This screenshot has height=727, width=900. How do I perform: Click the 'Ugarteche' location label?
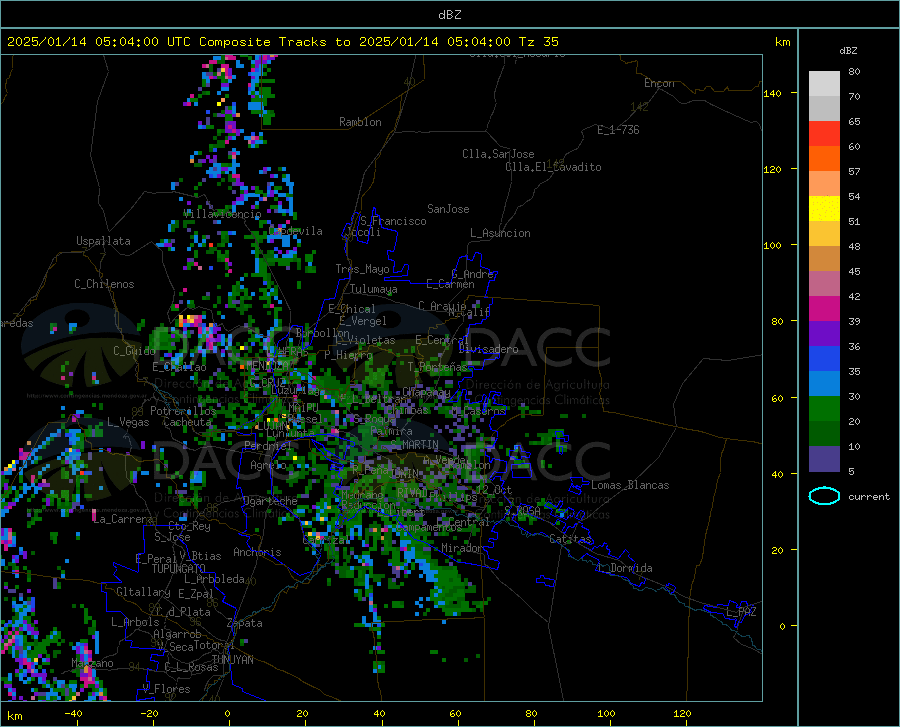pos(270,501)
